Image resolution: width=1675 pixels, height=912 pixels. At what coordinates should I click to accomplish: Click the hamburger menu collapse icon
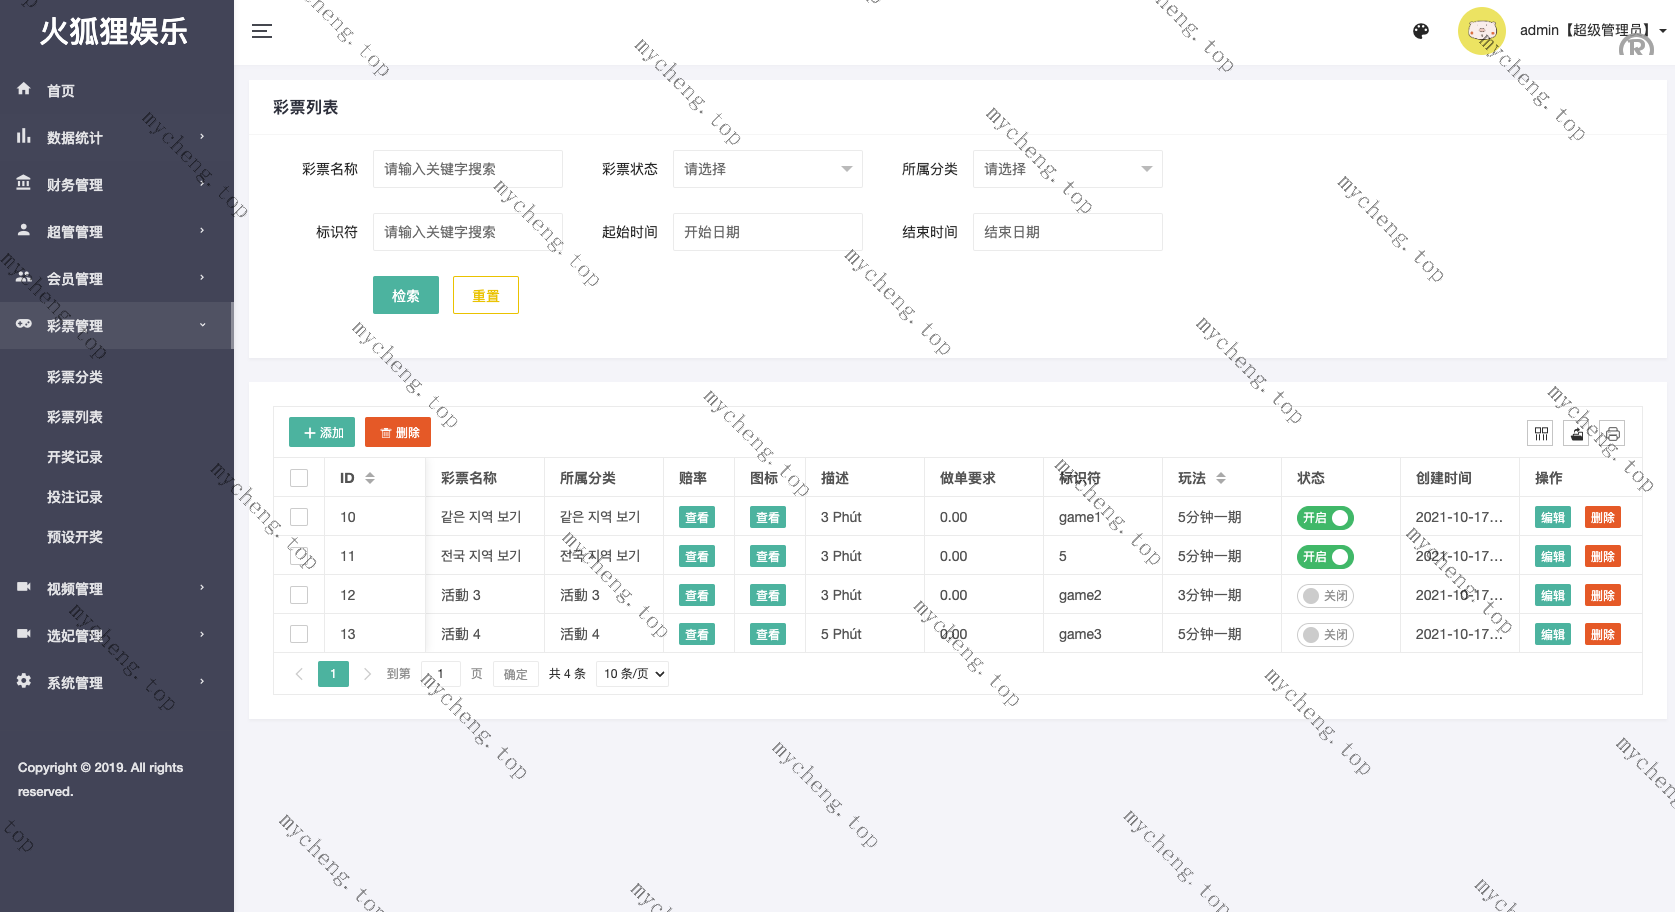tap(262, 31)
